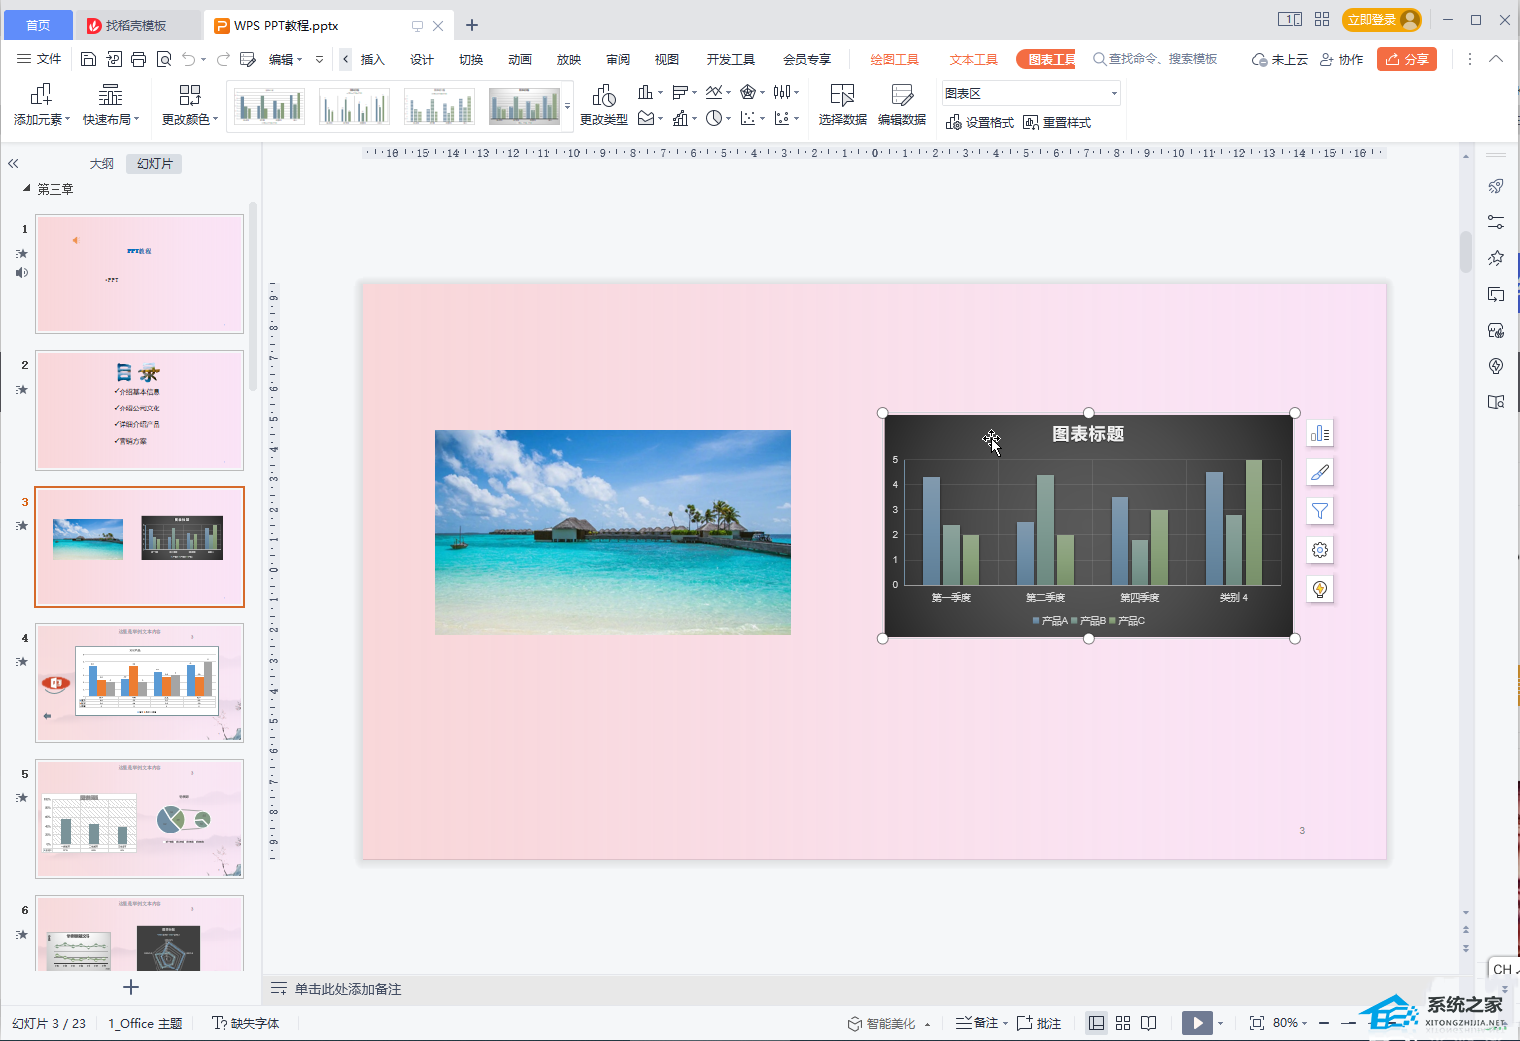The width and height of the screenshot is (1520, 1041).
Task: Switch to 动画 ribbon tab
Action: pos(520,59)
